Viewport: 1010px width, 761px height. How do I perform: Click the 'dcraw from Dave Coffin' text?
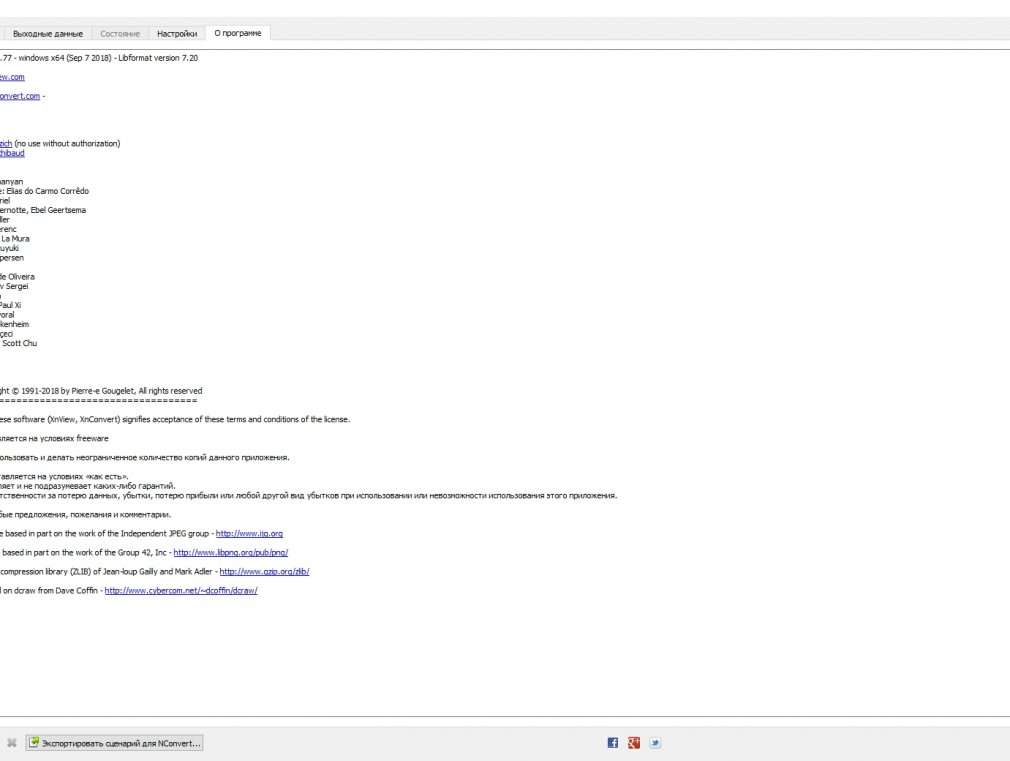click(x=56, y=590)
